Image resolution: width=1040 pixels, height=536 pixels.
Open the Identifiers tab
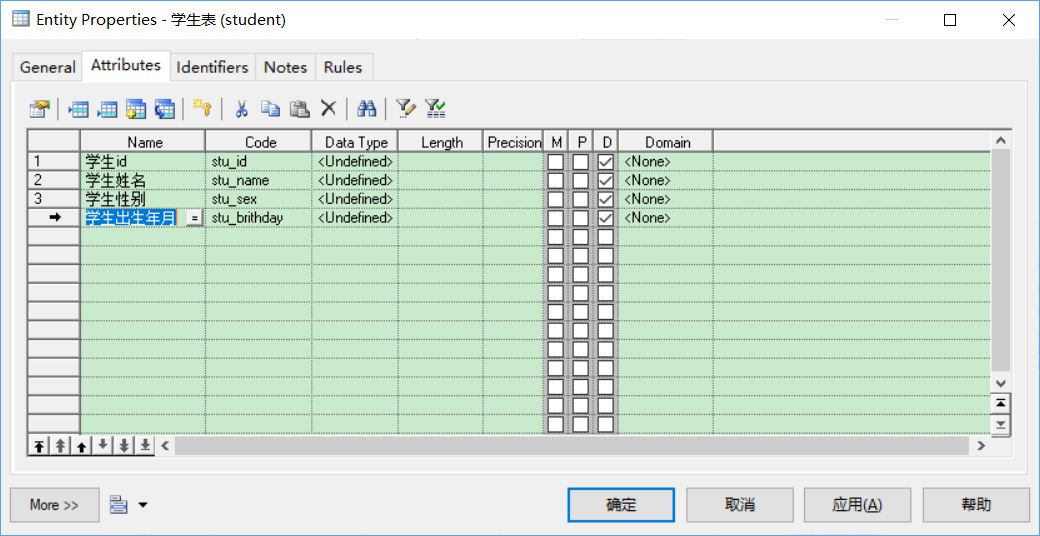pos(212,67)
